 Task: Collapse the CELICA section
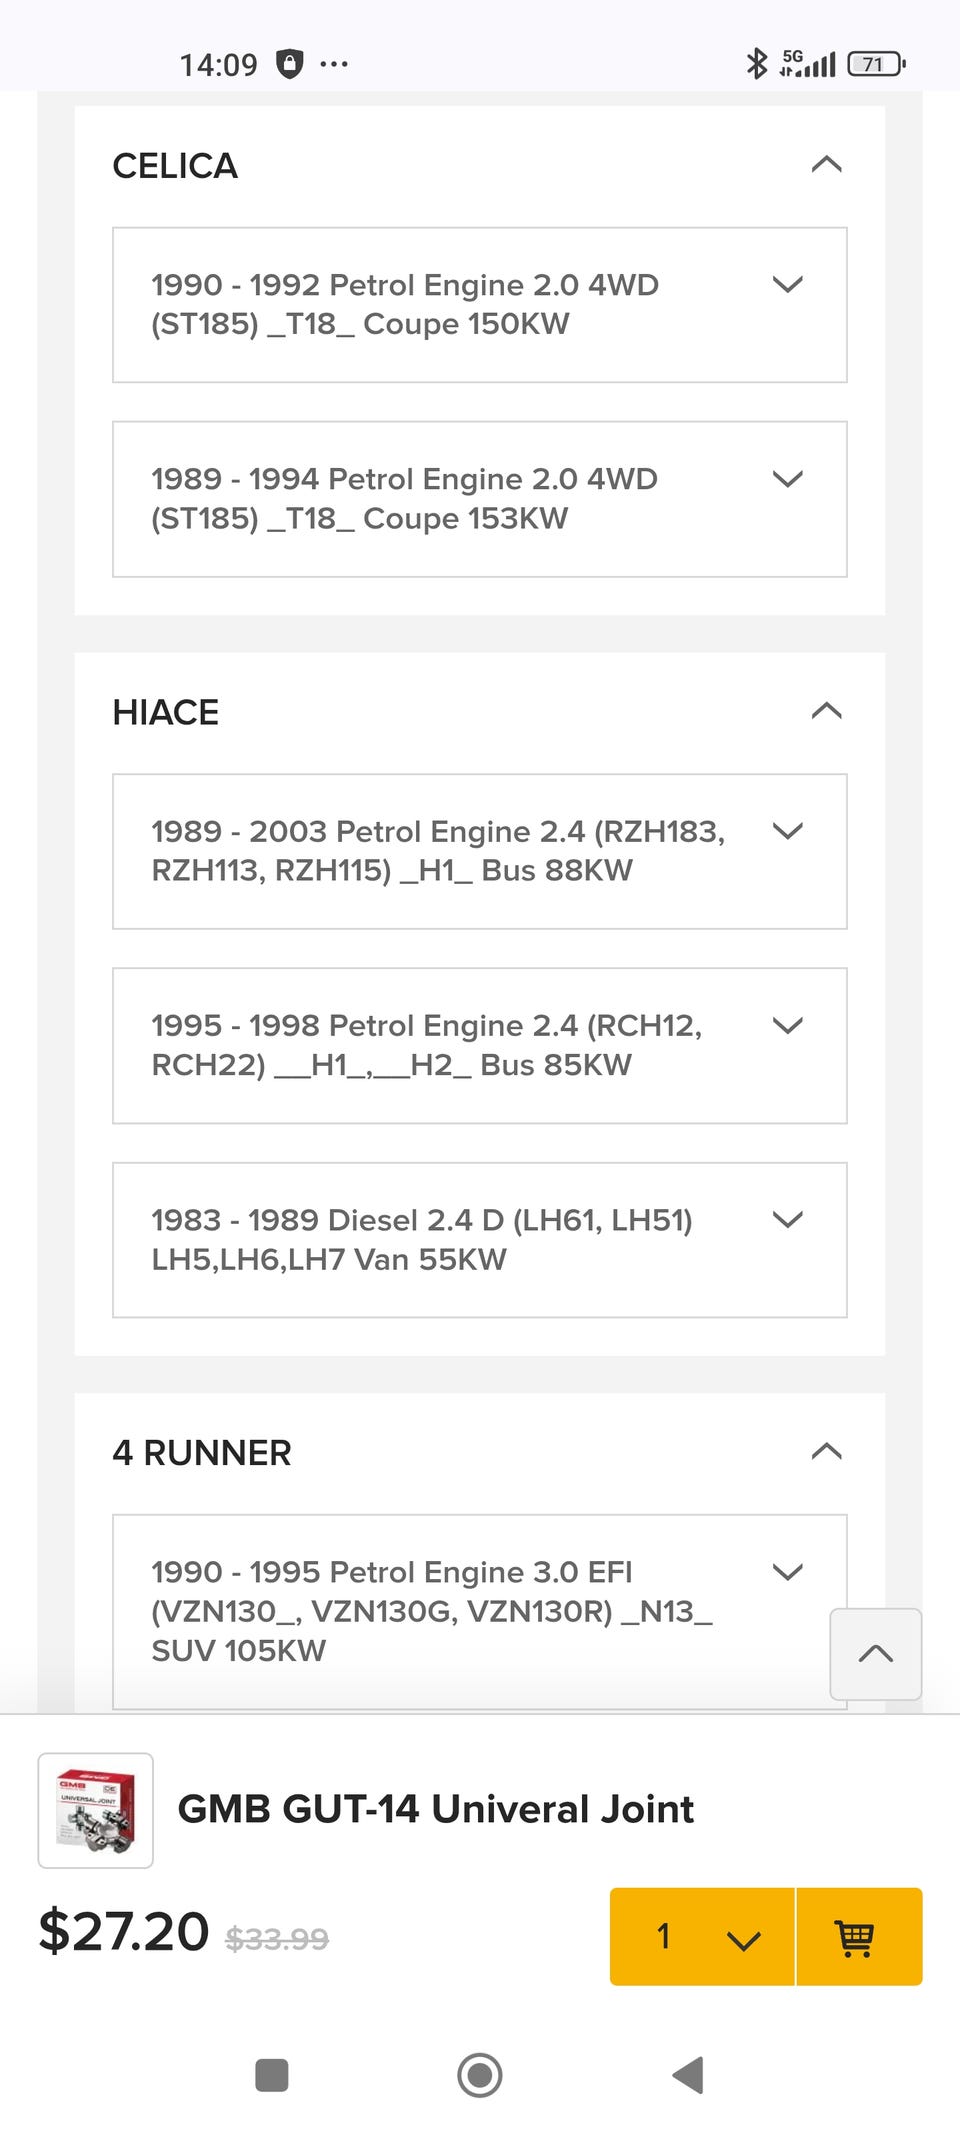tap(826, 165)
